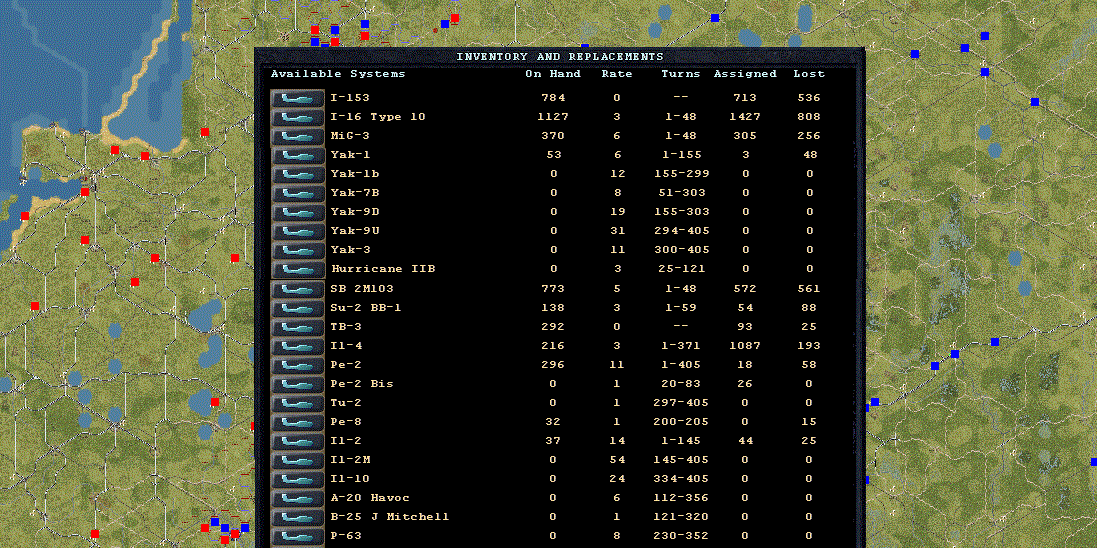
Task: Click the Assigned column header
Action: tap(745, 73)
